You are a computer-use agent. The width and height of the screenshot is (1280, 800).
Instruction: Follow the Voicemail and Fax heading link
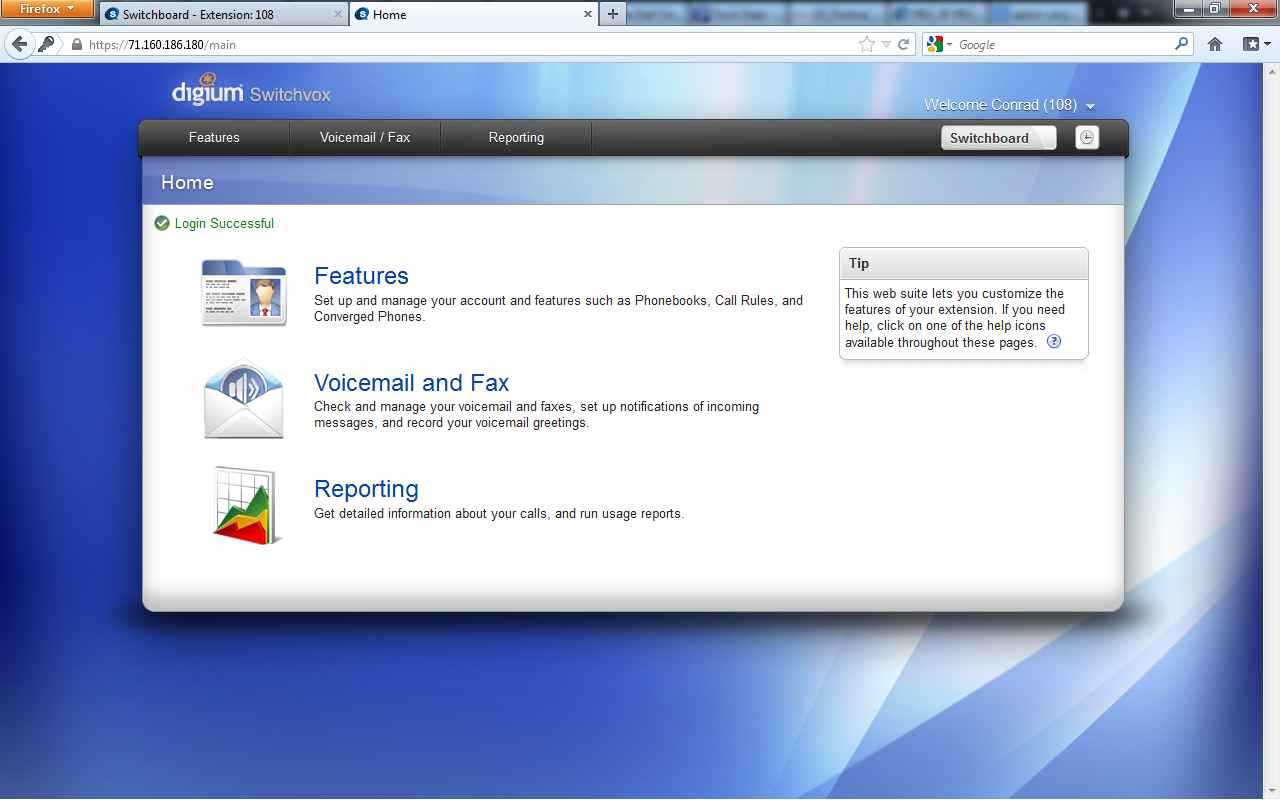pos(411,383)
